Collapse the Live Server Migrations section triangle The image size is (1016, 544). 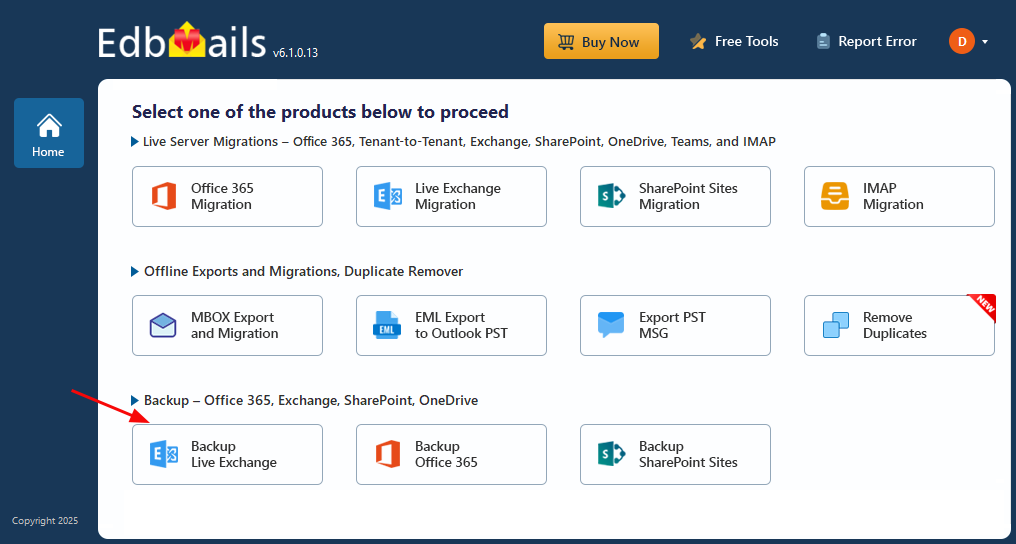point(135,141)
